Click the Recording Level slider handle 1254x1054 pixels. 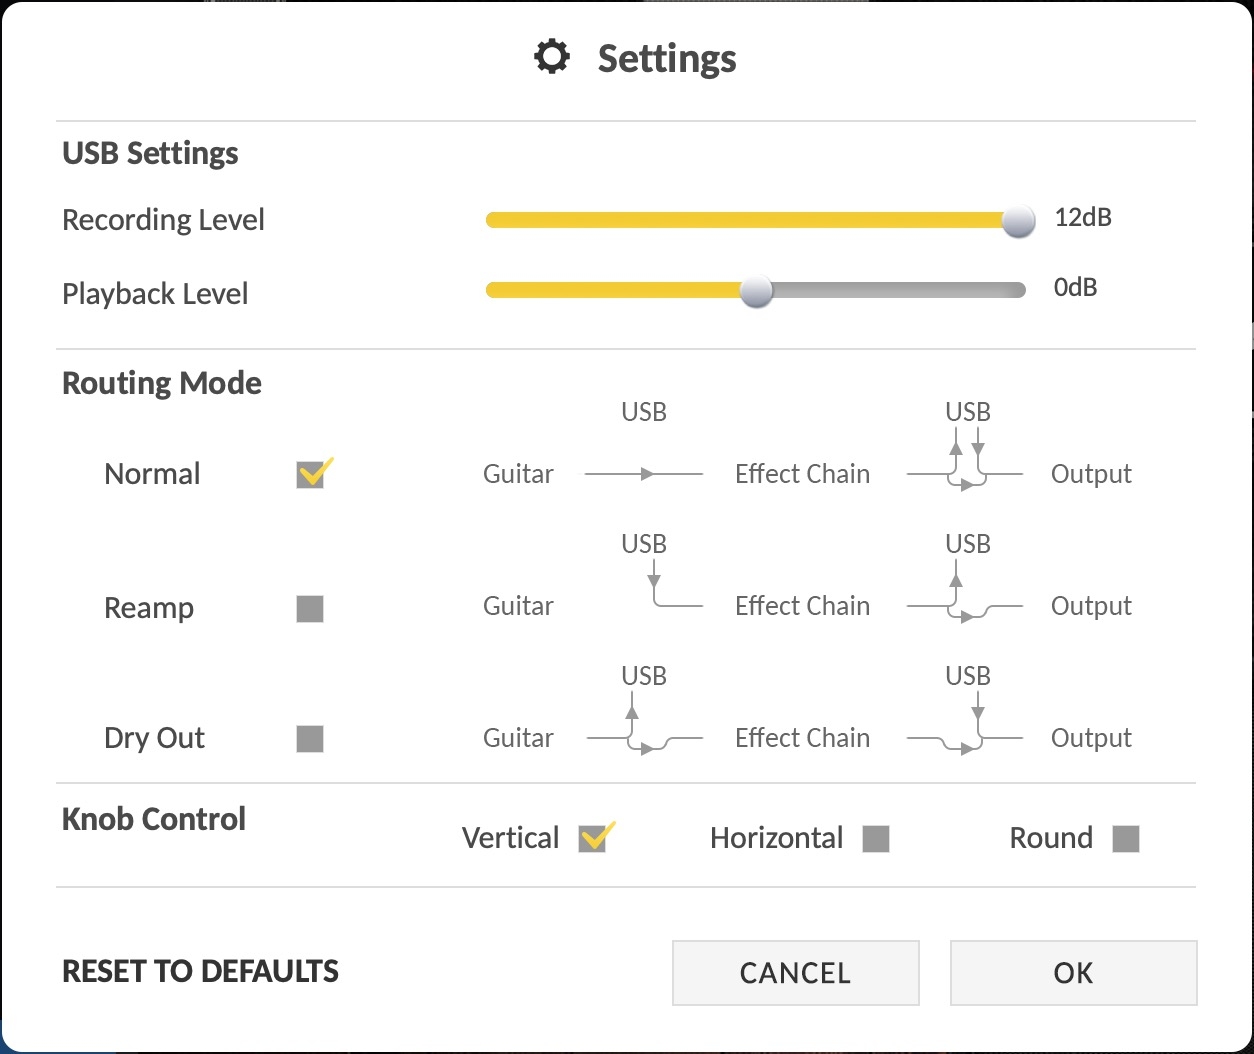point(1018,220)
